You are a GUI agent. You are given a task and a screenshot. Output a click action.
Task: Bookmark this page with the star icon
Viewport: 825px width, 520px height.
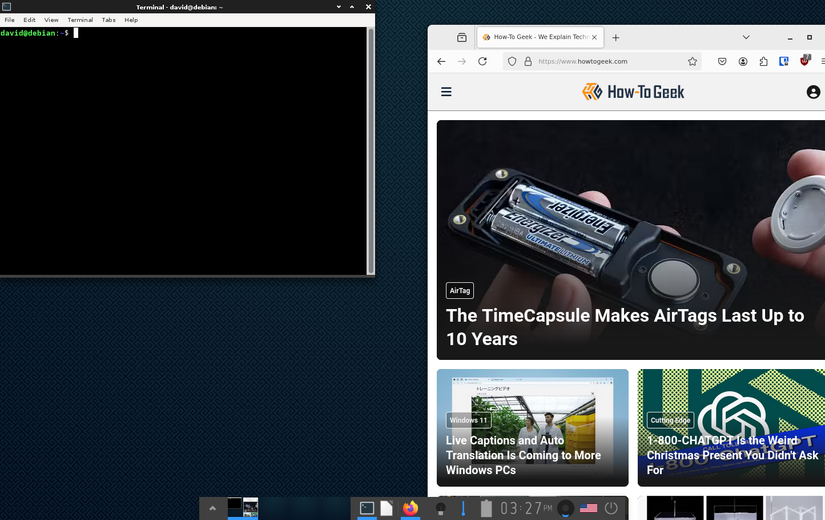pyautogui.click(x=692, y=61)
